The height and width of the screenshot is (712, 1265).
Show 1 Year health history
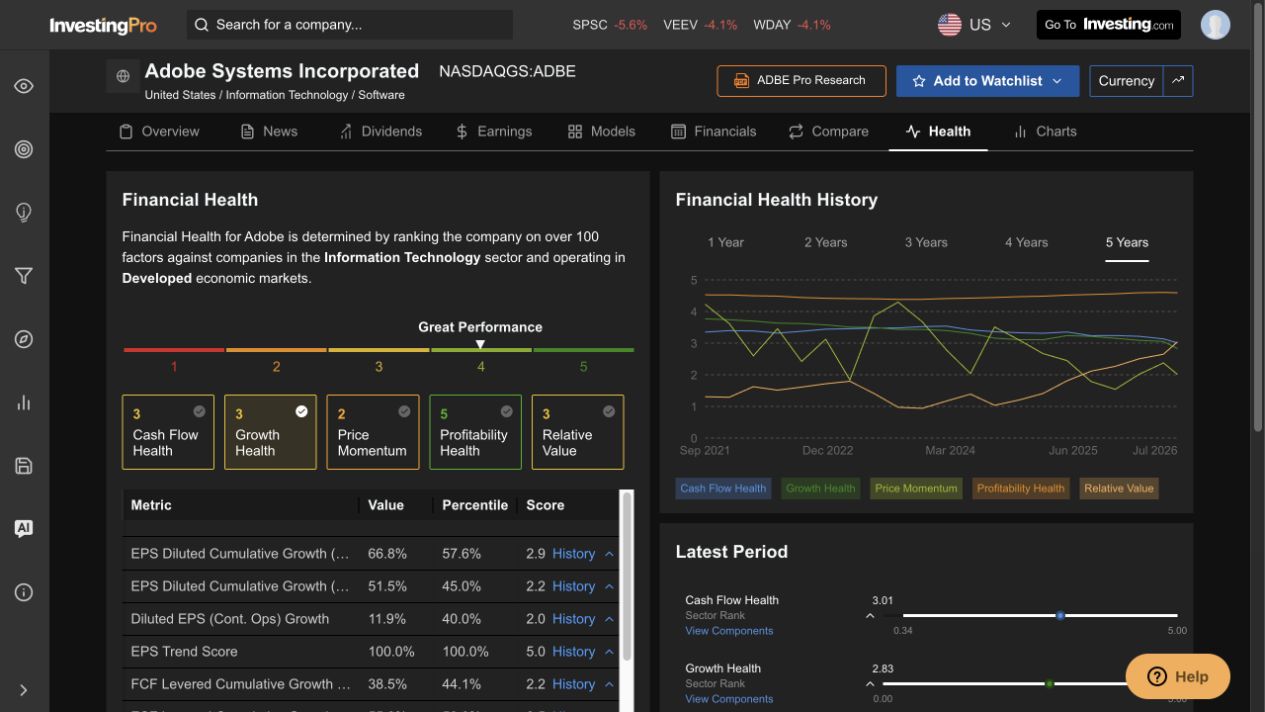pos(725,242)
